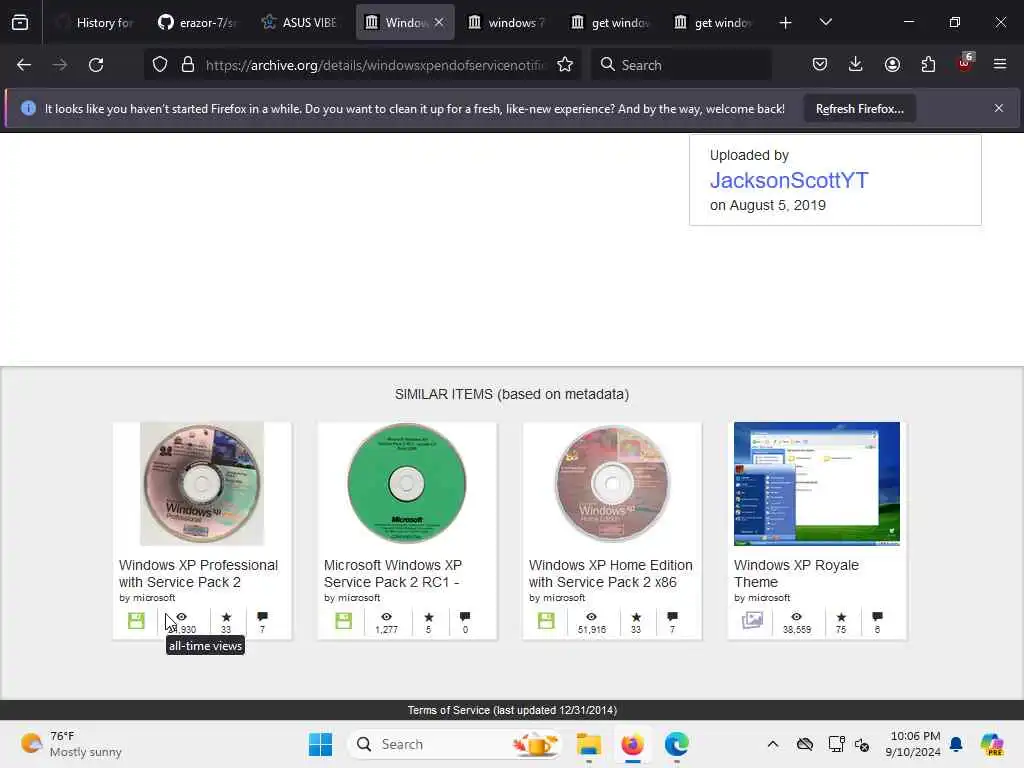Open Windows XP Home Edition disc thumbnail
Viewport: 1024px width, 768px height.
[x=612, y=483]
